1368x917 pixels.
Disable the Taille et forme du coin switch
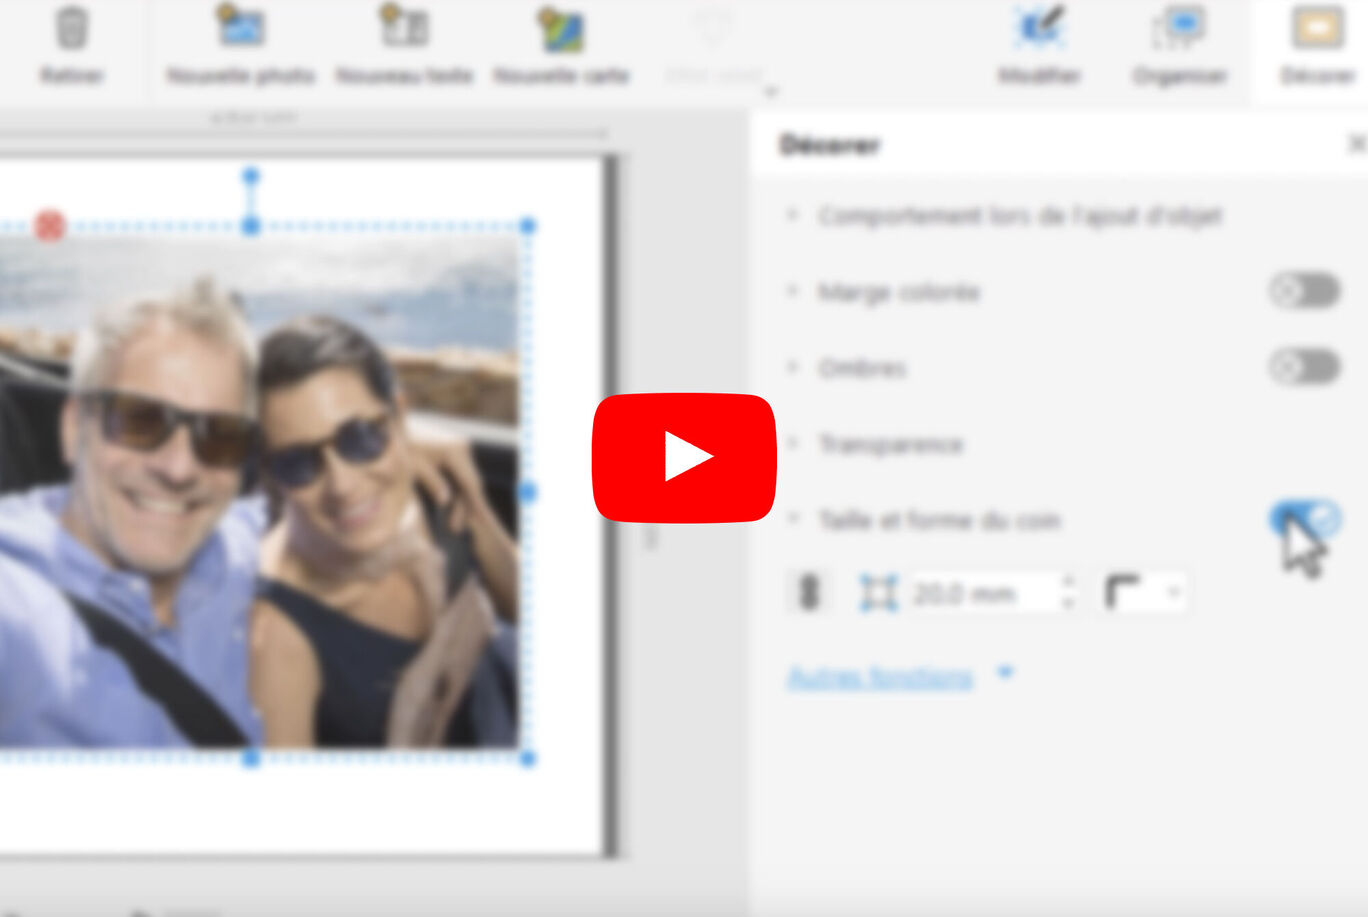coord(1304,519)
